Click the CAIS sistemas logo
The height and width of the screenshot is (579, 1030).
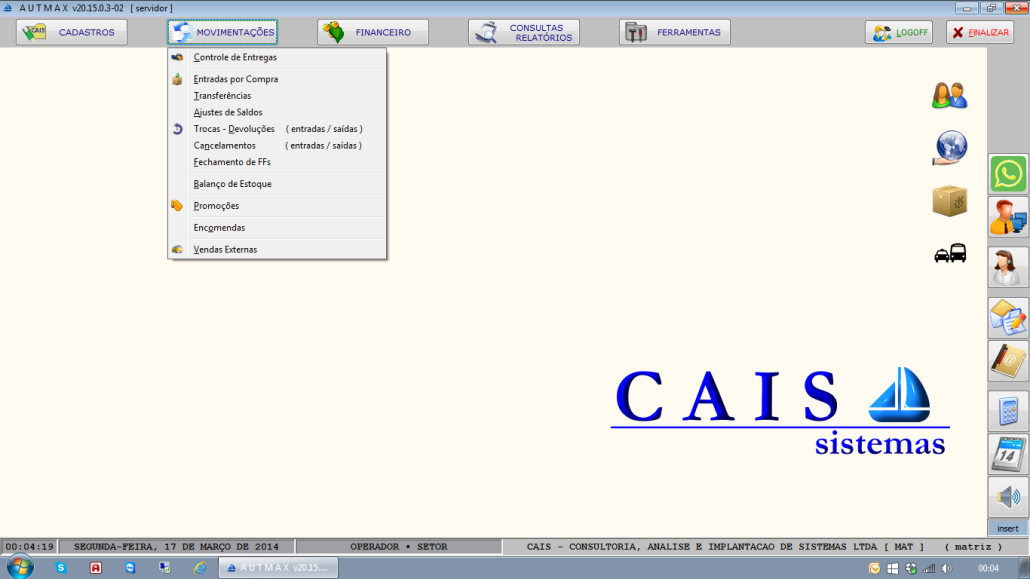[x=780, y=411]
